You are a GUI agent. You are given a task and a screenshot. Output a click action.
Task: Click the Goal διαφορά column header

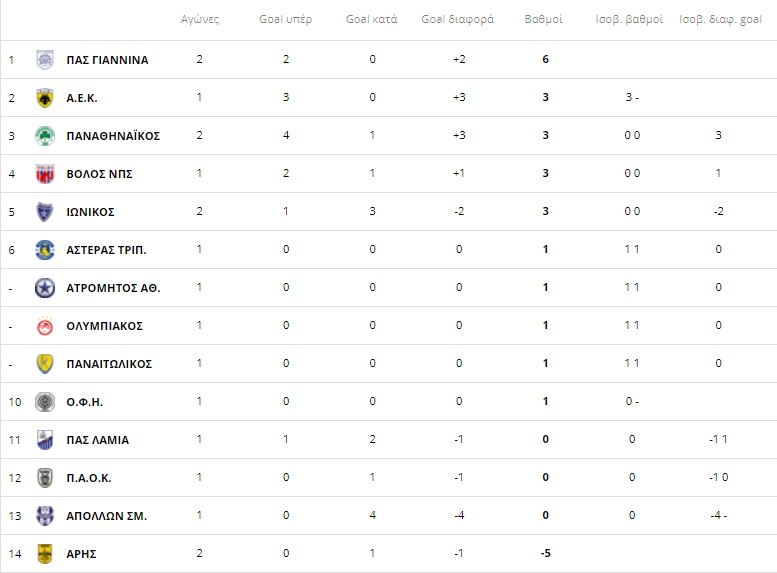(457, 19)
